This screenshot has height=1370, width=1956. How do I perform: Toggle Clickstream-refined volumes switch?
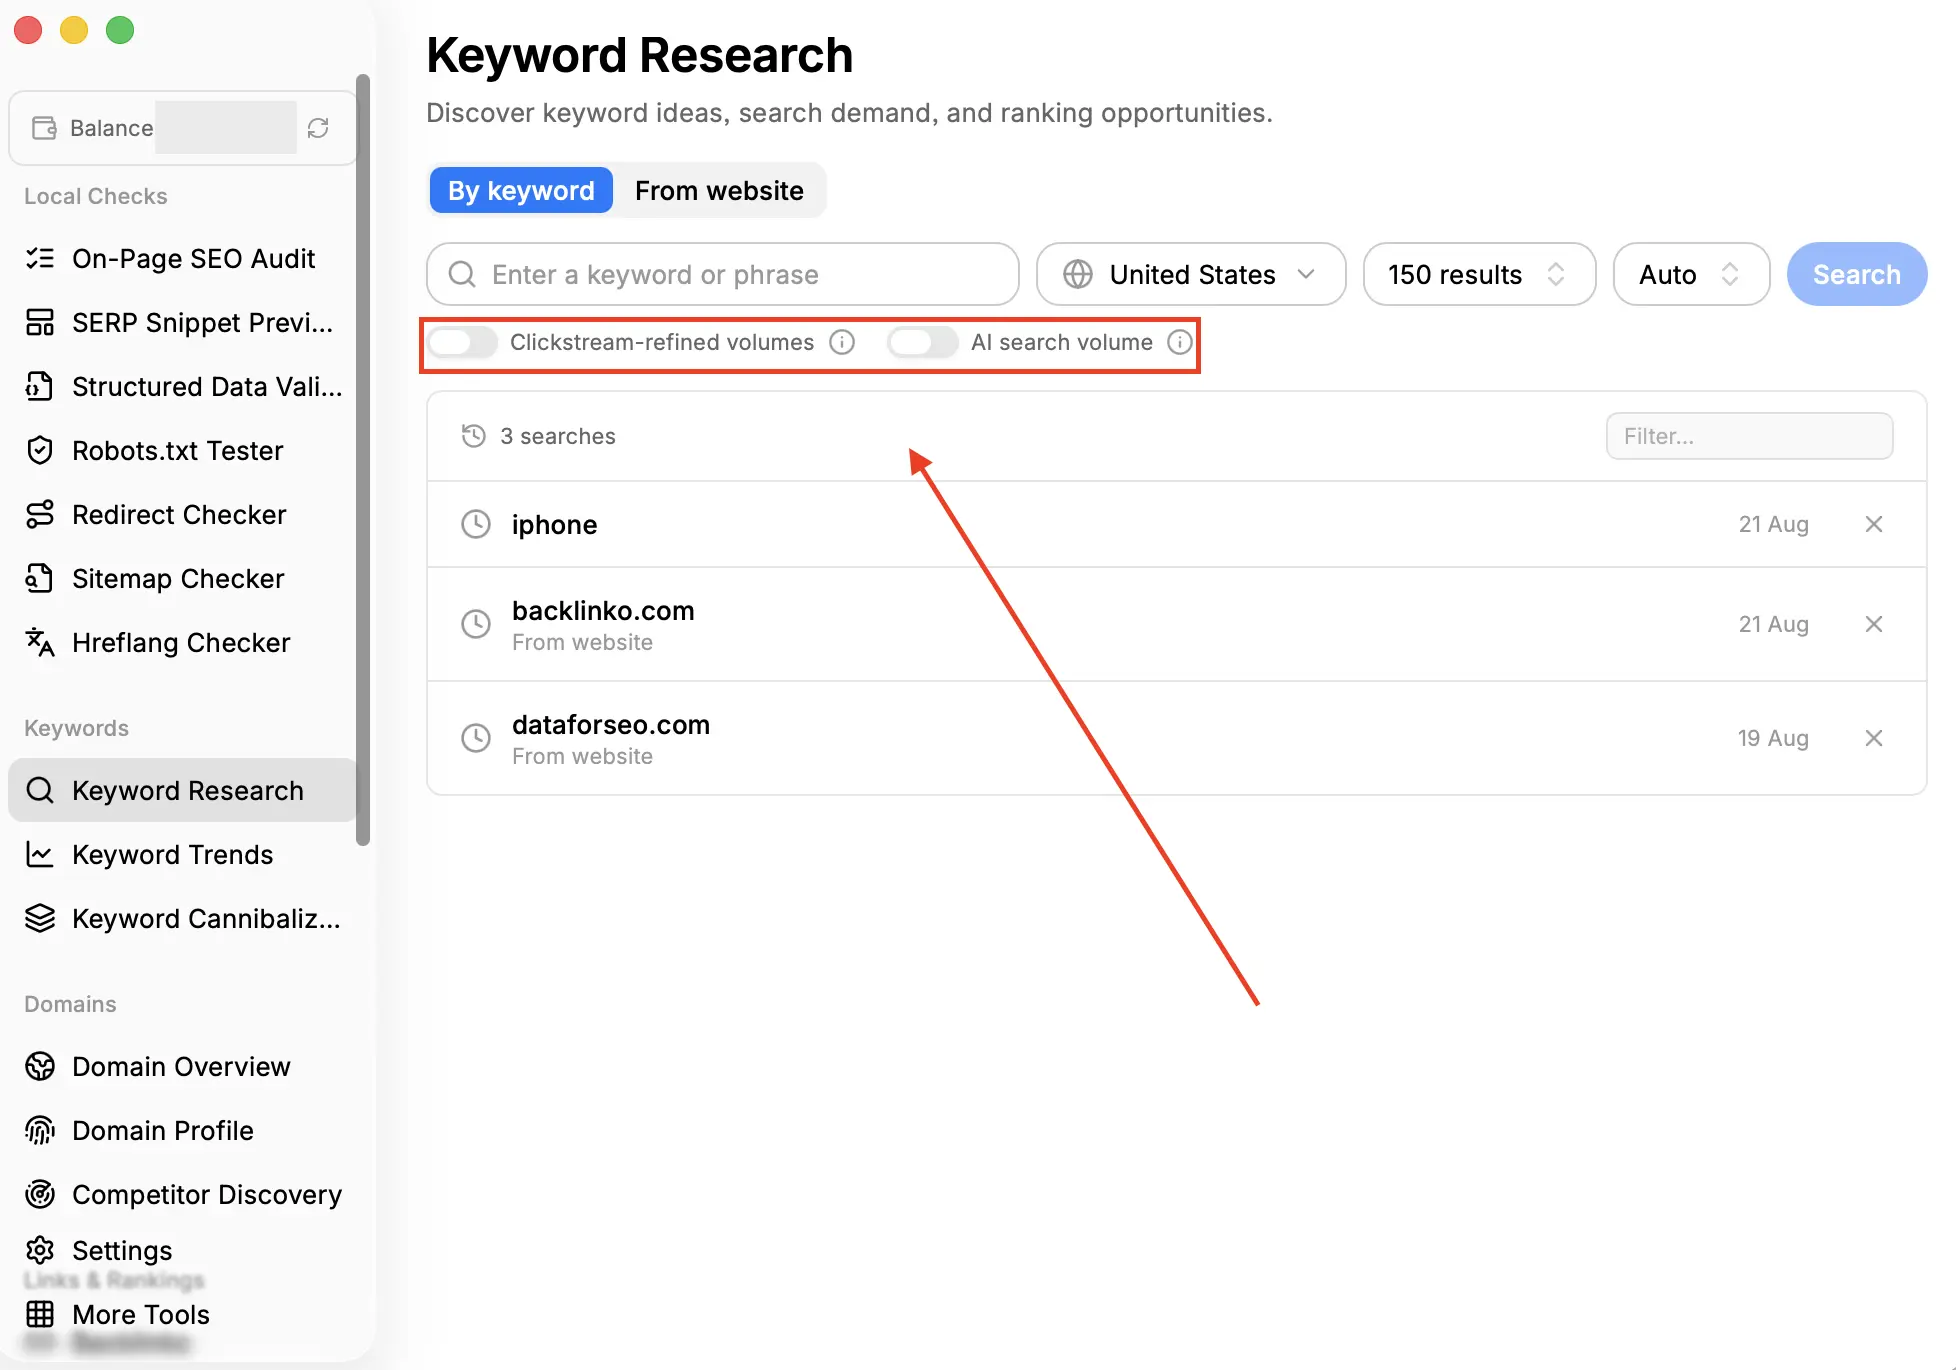463,343
